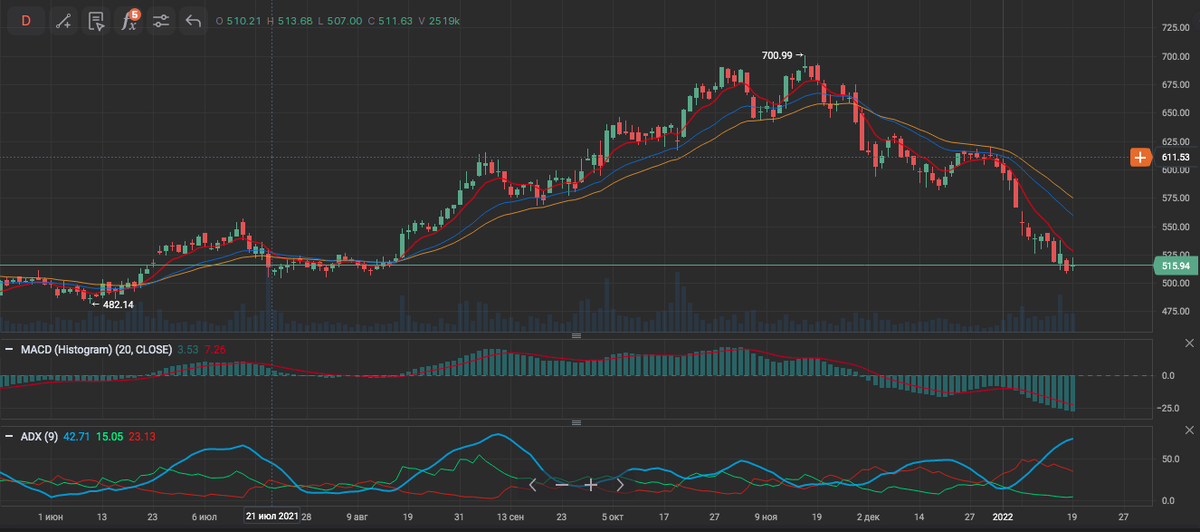Grab the divider handle between MACD and ADX
Screen dimensions: 1200x532
576,423
